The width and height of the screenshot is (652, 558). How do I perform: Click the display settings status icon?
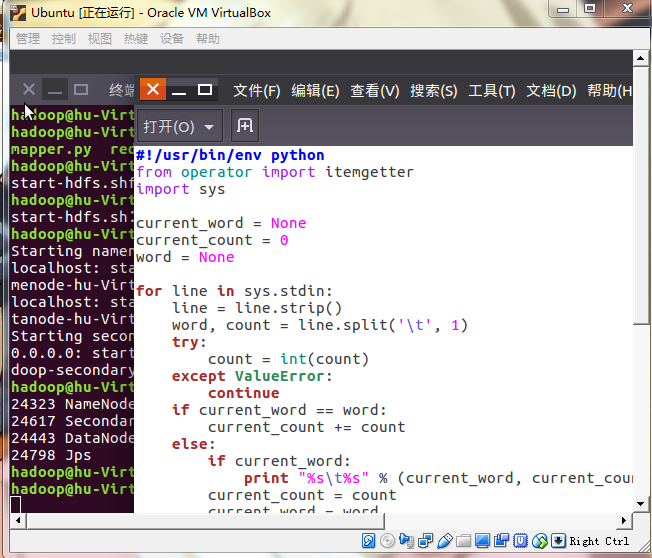coord(482,541)
